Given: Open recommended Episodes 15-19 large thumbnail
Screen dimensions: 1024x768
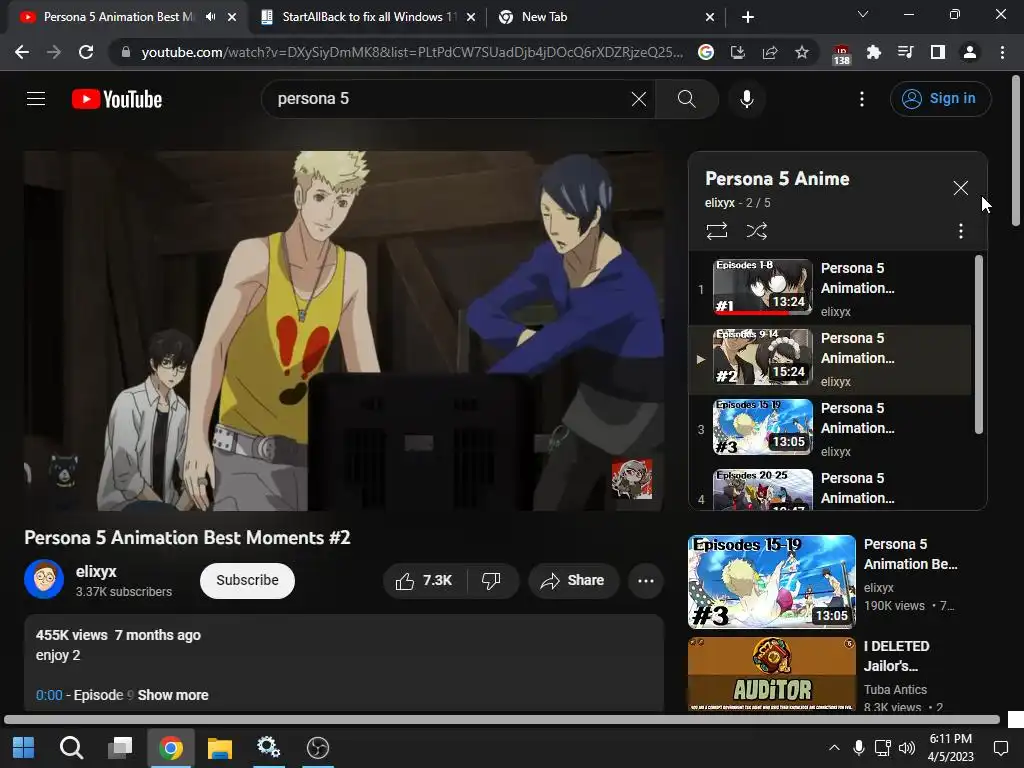Looking at the screenshot, I should tap(771, 582).
